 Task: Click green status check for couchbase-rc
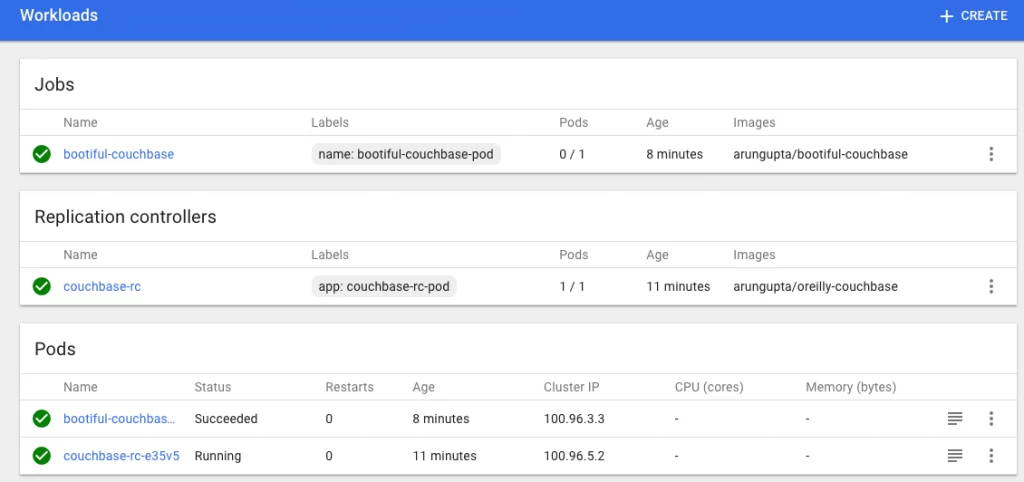click(x=42, y=286)
